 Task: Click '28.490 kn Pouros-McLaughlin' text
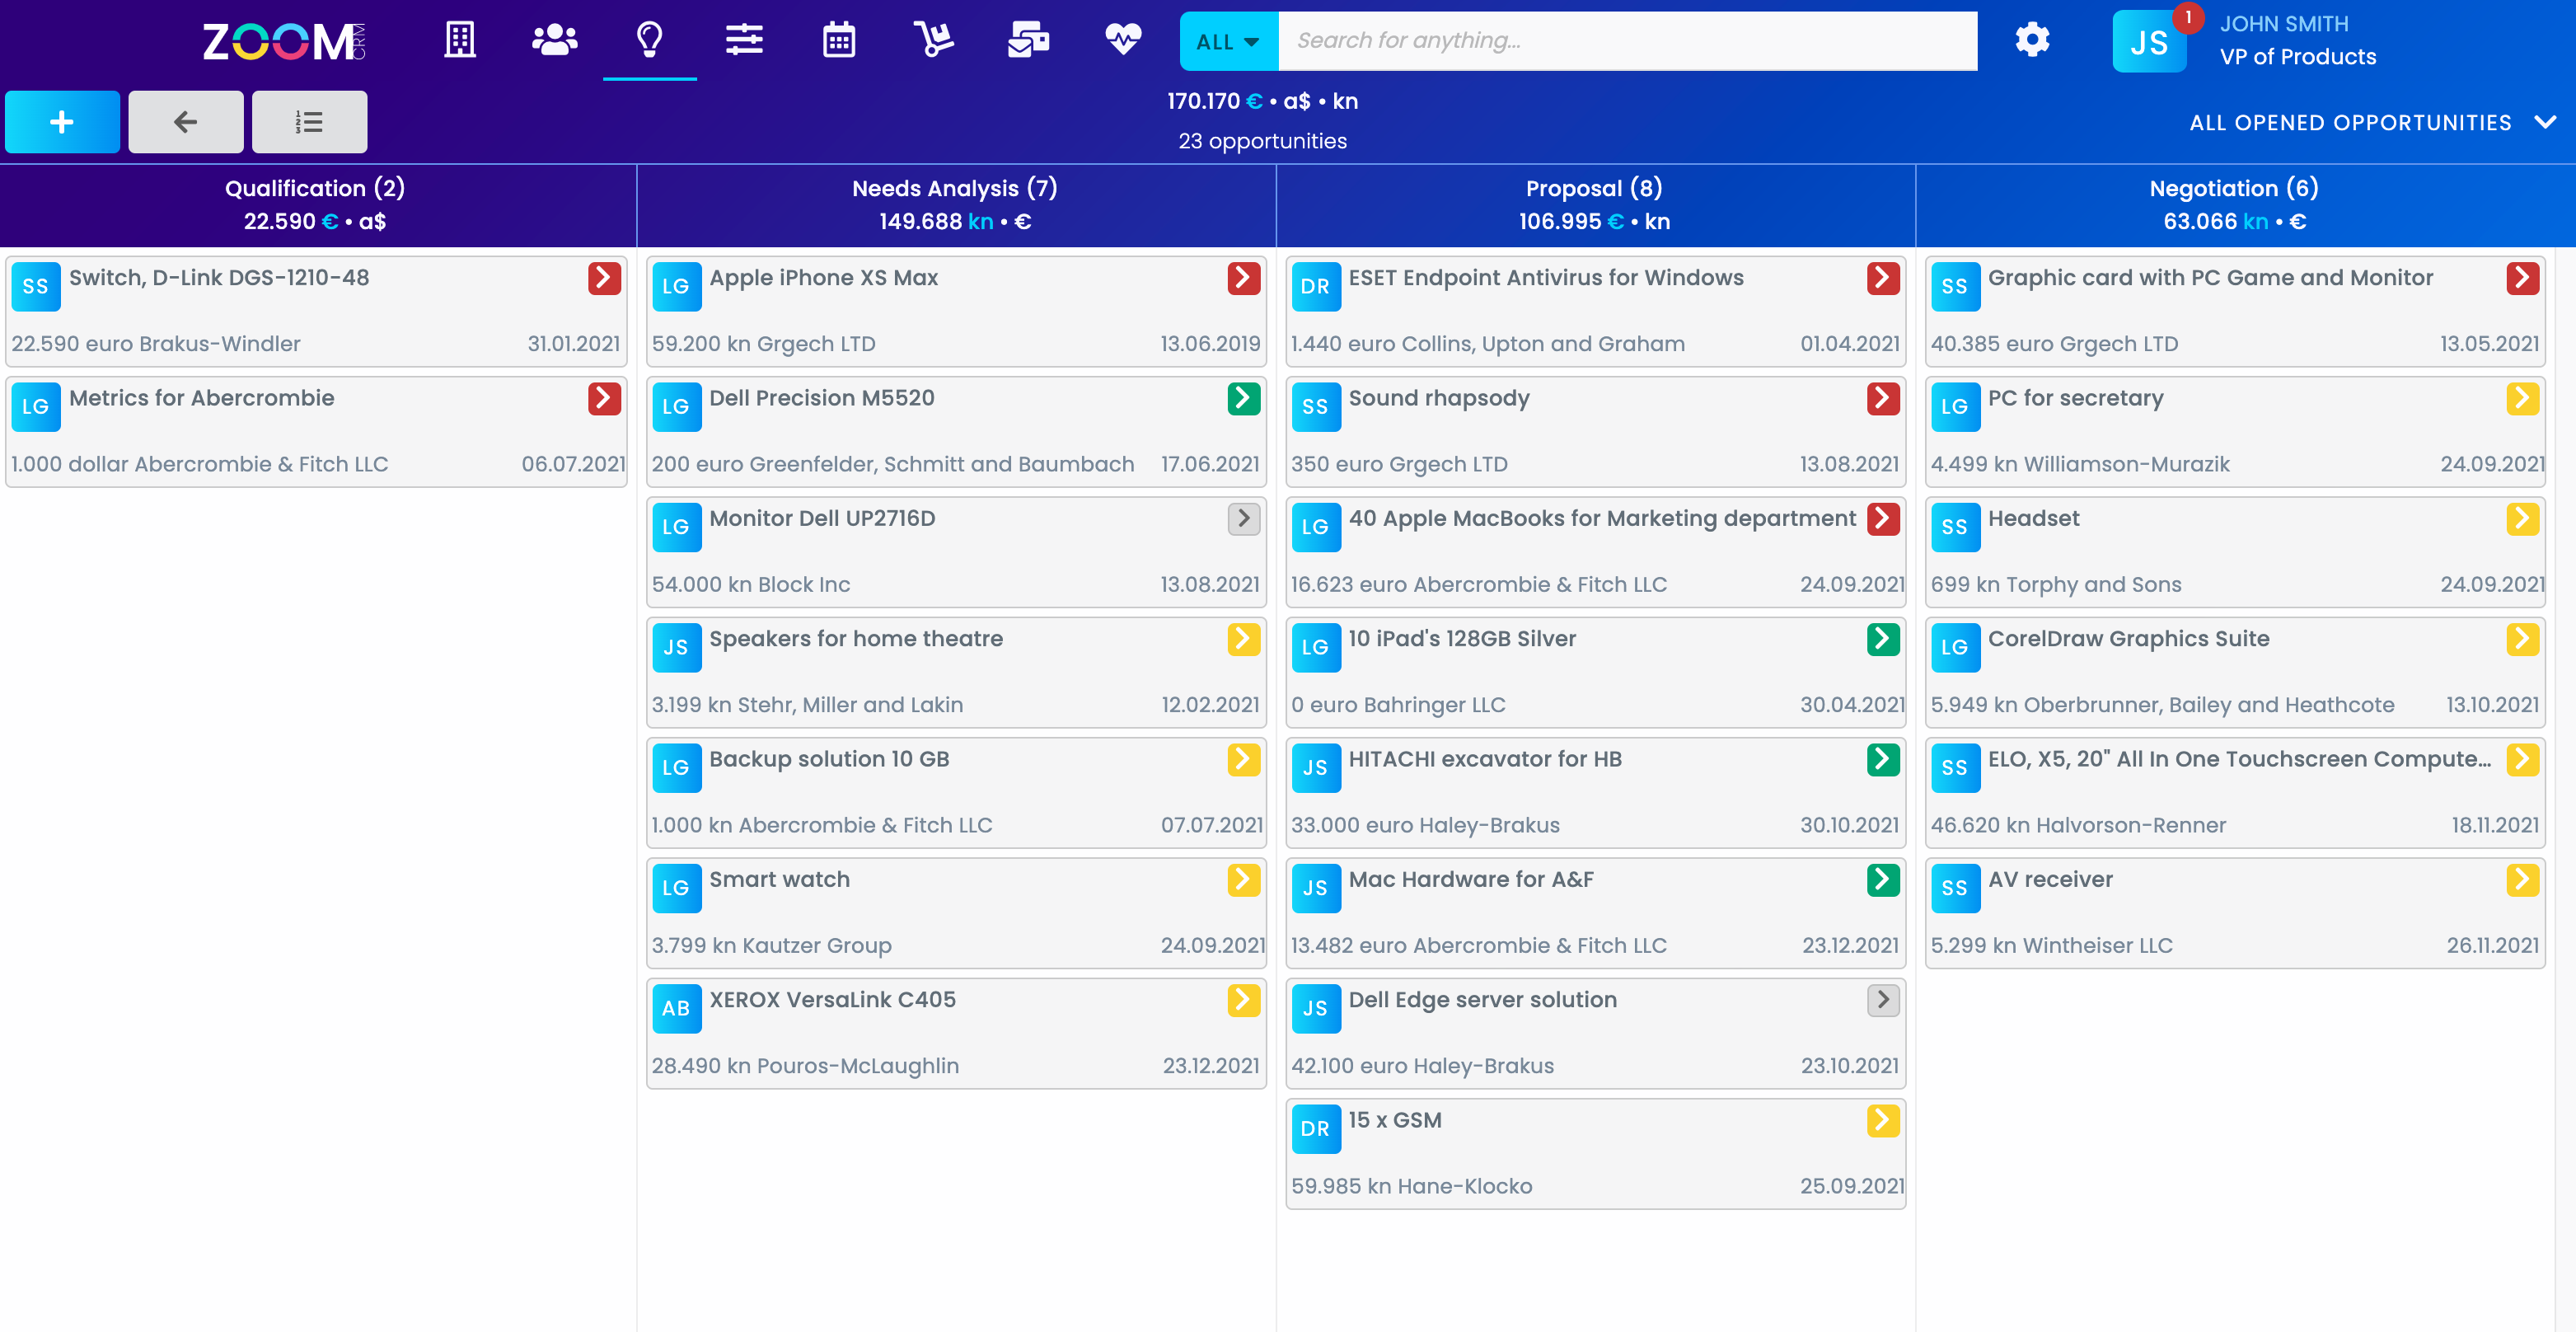805,1066
